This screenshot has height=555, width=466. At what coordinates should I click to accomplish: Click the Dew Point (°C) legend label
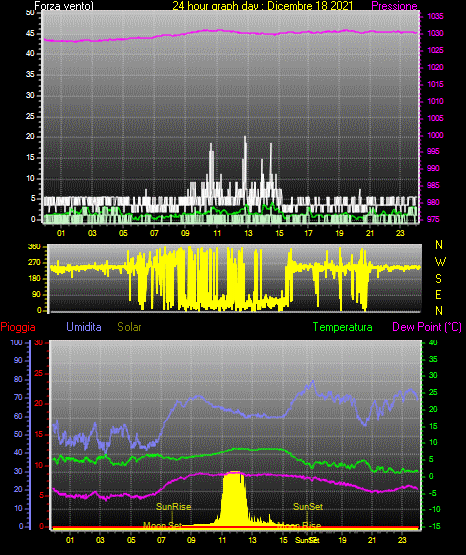pos(427,327)
